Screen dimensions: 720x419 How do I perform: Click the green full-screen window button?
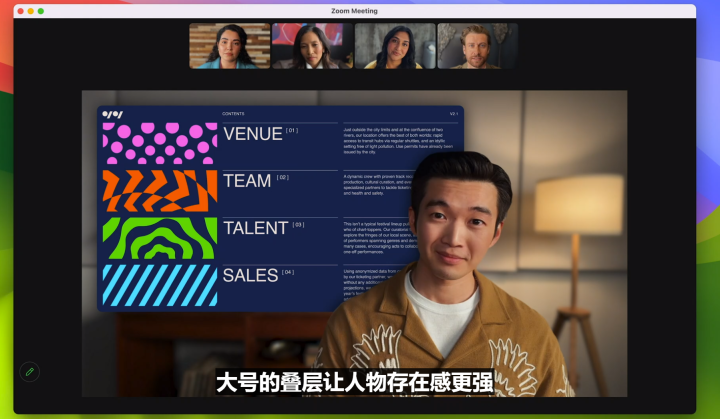pyautogui.click(x=41, y=11)
